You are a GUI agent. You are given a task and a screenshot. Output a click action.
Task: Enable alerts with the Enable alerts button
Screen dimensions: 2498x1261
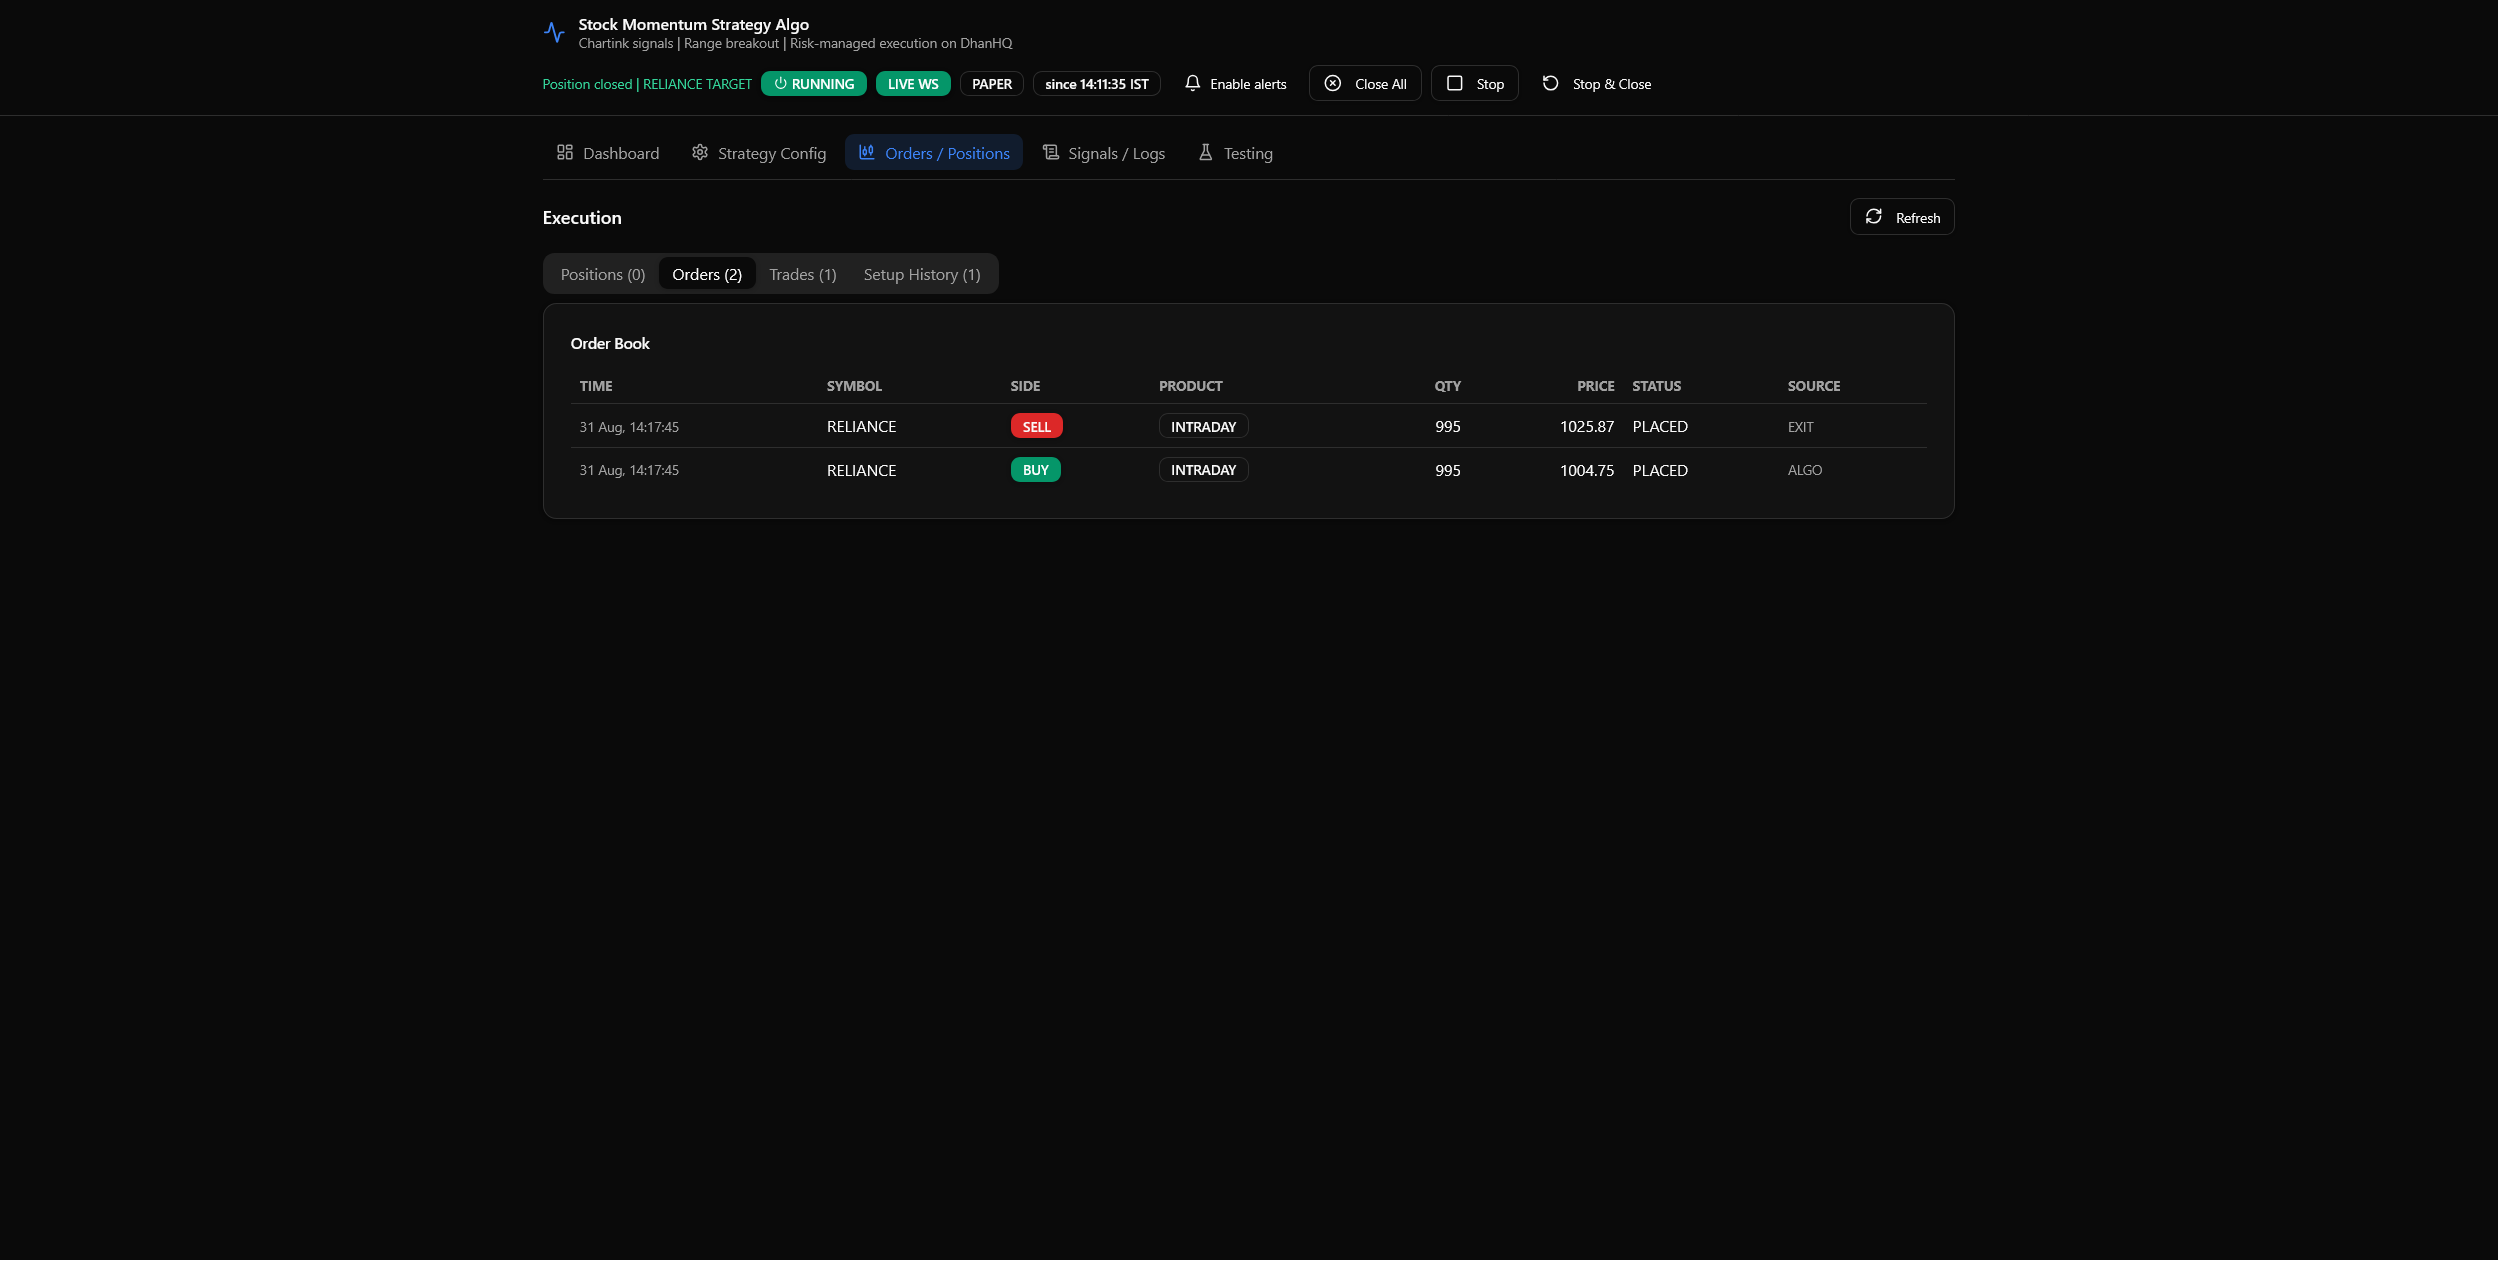[x=1236, y=84]
